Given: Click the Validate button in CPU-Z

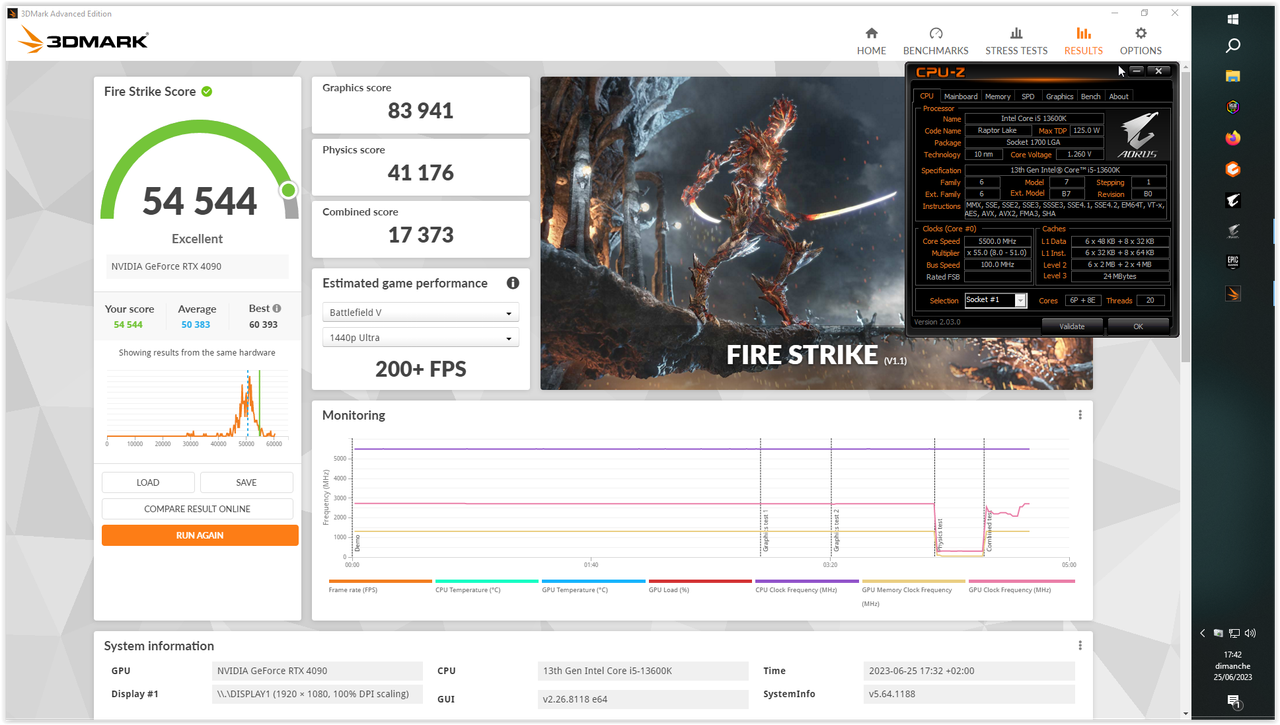Looking at the screenshot, I should pyautogui.click(x=1072, y=326).
